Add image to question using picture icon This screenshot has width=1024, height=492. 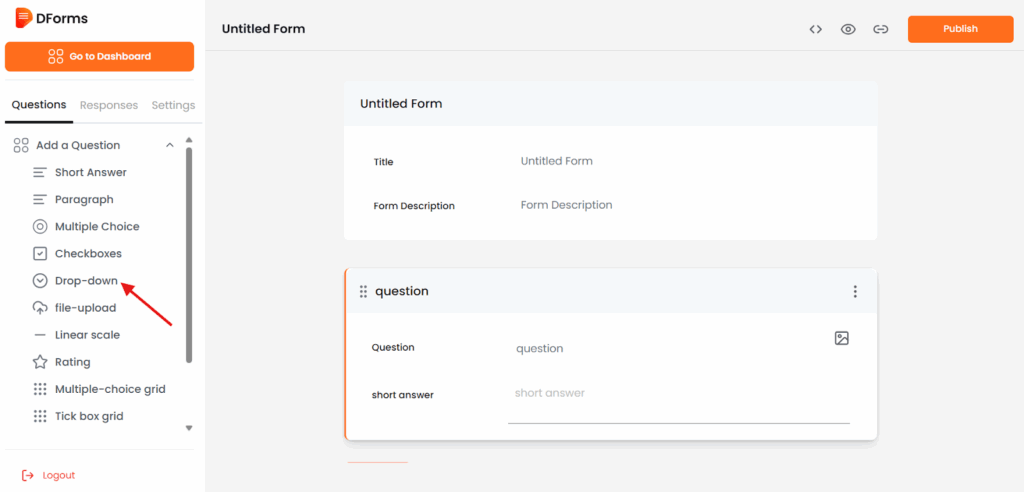841,339
